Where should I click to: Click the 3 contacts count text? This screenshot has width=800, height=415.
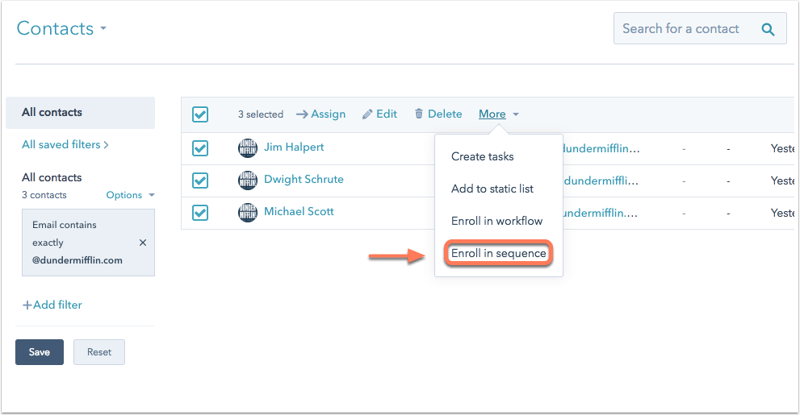click(44, 195)
